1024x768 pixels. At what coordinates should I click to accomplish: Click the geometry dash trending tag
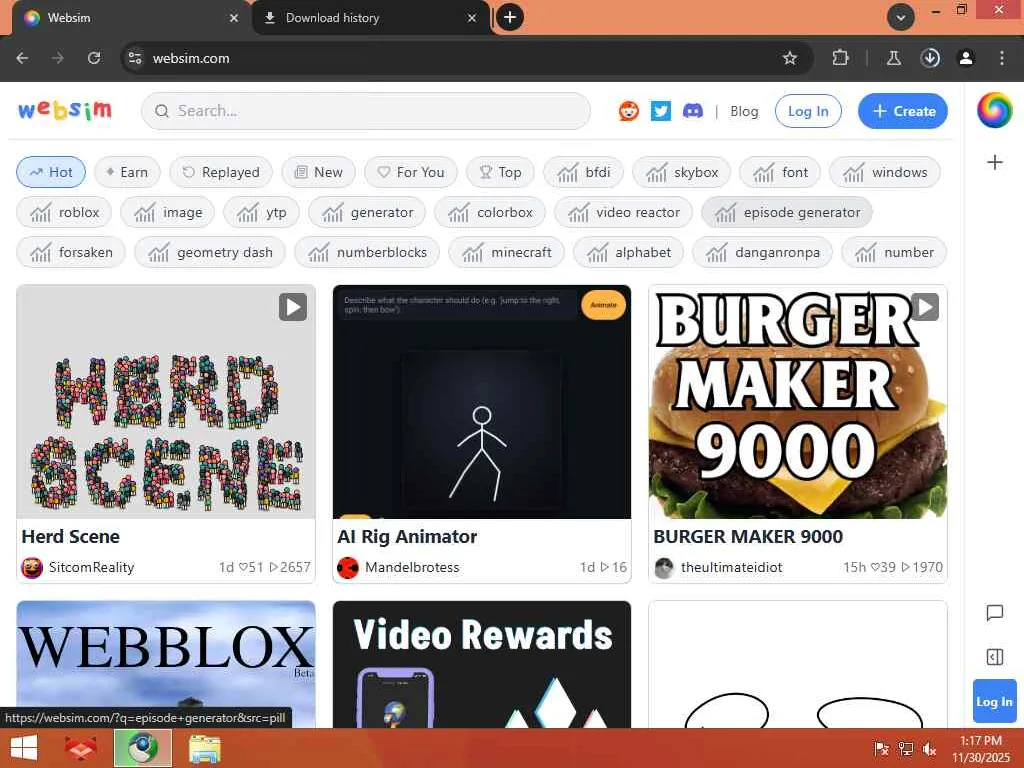click(x=210, y=252)
